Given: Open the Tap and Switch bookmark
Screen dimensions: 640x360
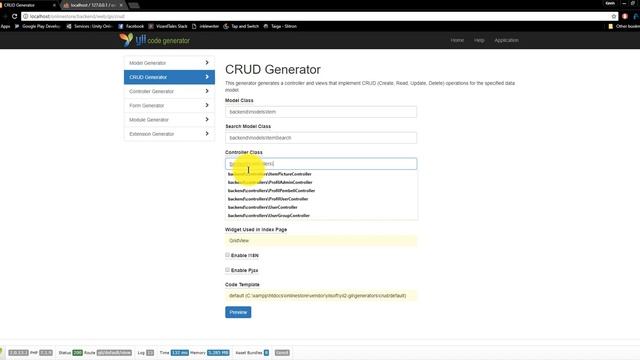Looking at the screenshot, I should [x=241, y=26].
